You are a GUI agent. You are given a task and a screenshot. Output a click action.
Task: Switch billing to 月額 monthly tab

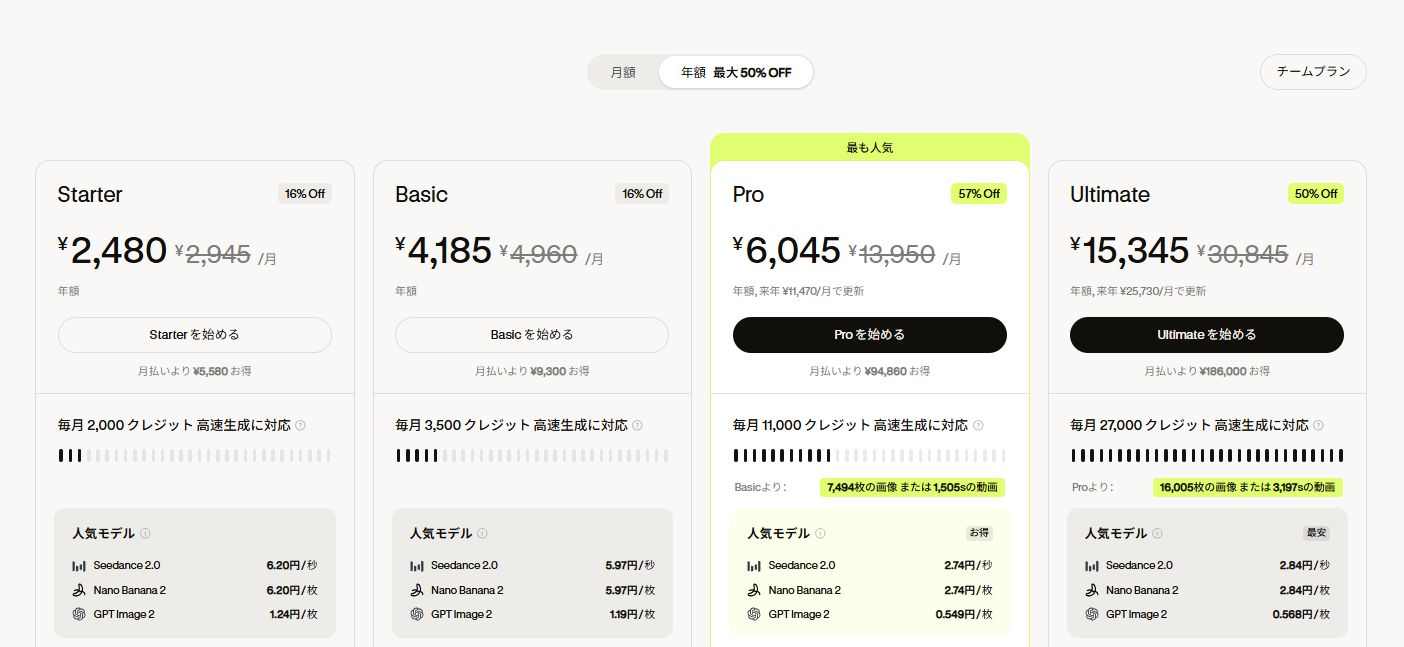[x=623, y=72]
